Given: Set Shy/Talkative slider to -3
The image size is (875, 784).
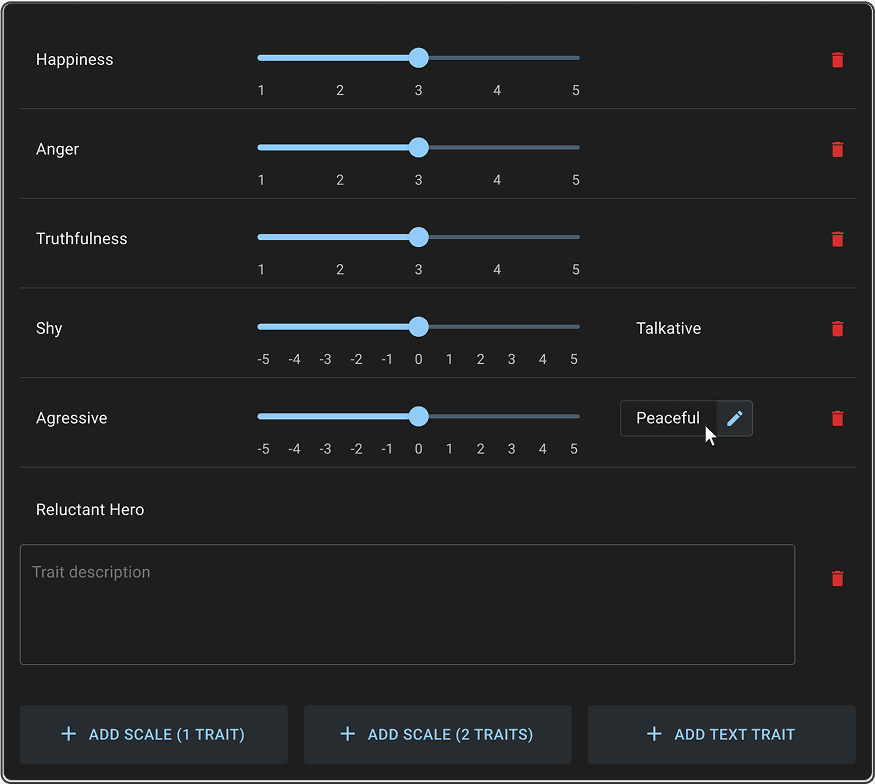Looking at the screenshot, I should [325, 327].
